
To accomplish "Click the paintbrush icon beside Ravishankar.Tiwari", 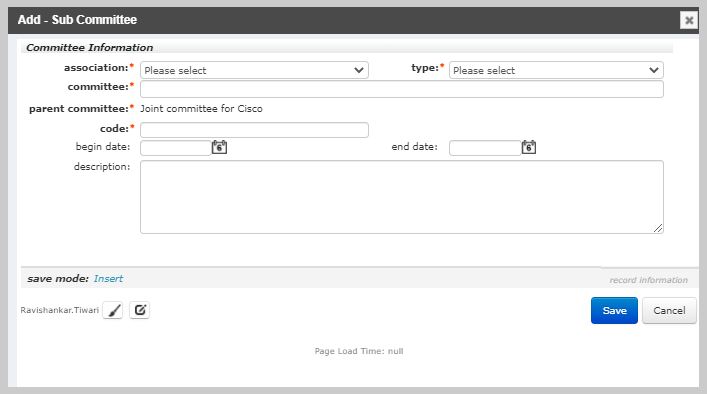I will 113,310.
